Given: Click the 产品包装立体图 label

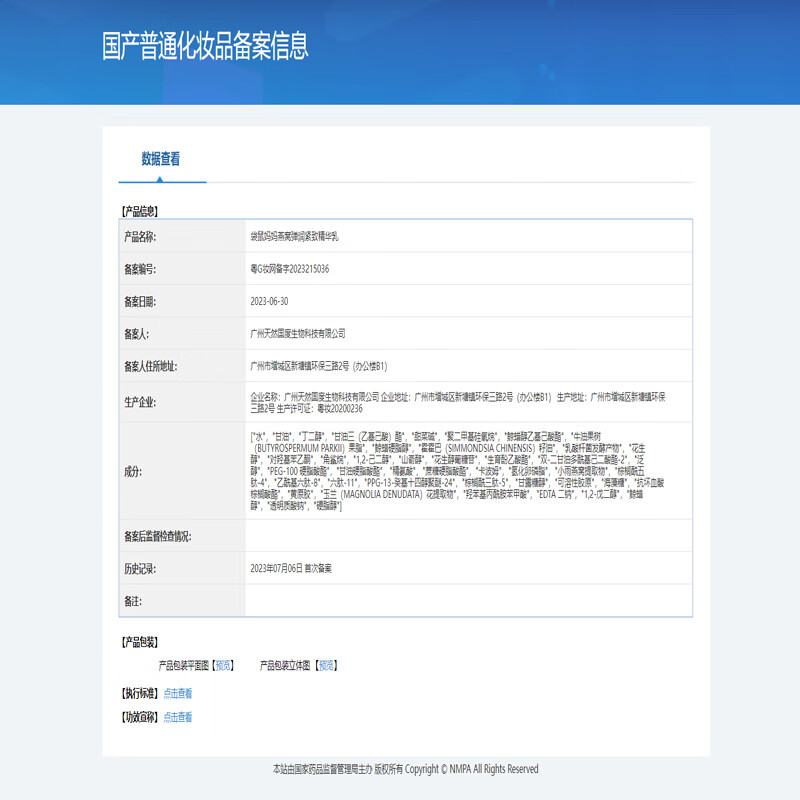Looking at the screenshot, I should click(x=285, y=665).
